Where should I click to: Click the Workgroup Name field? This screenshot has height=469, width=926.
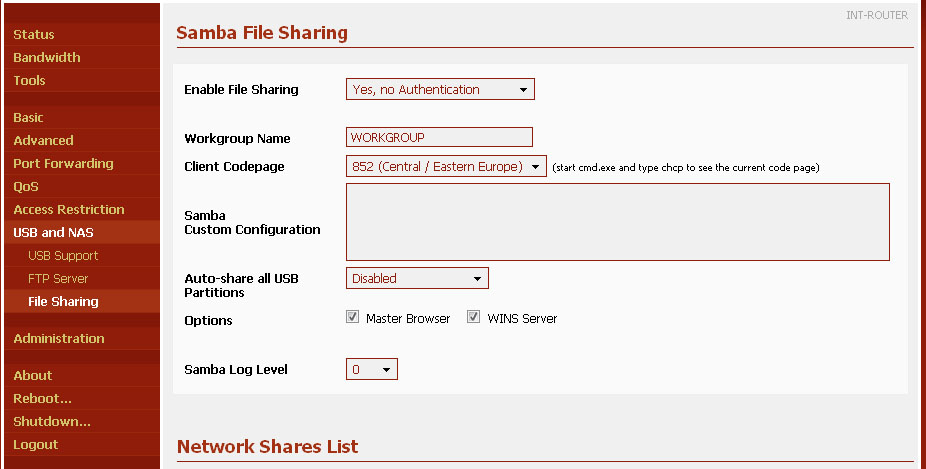pyautogui.click(x=439, y=137)
